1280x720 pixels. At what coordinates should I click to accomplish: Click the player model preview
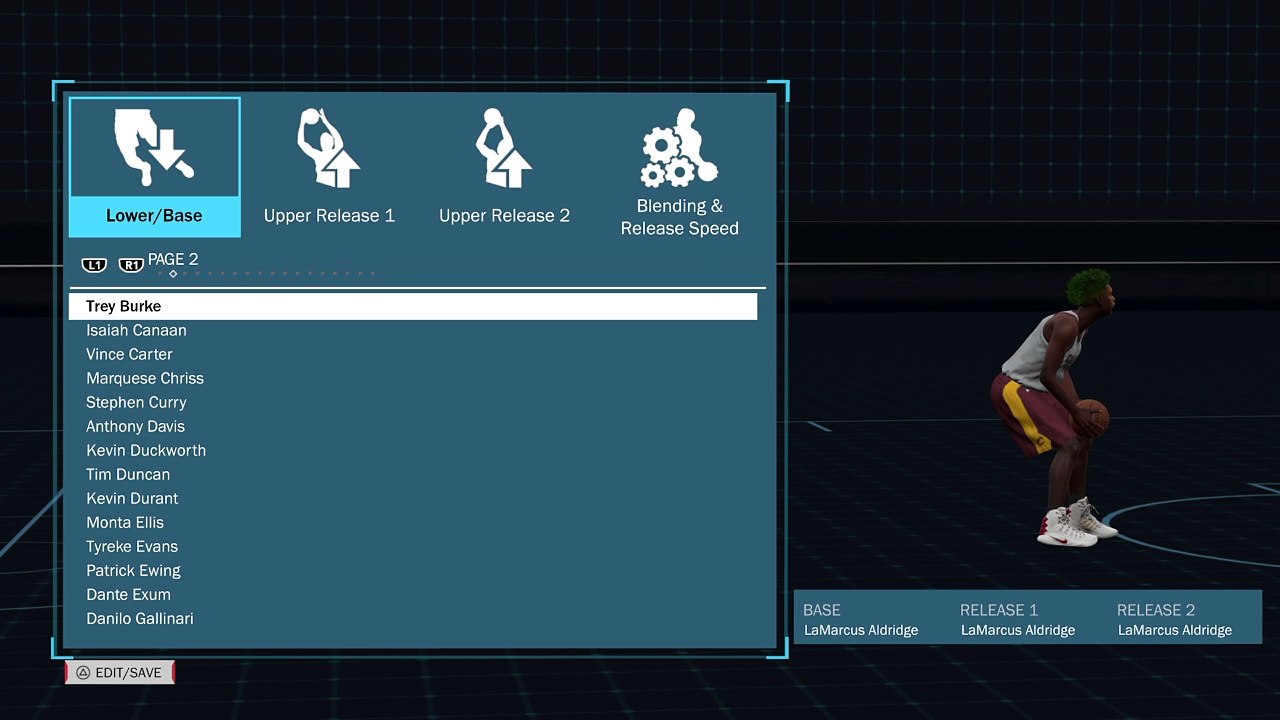(1055, 408)
